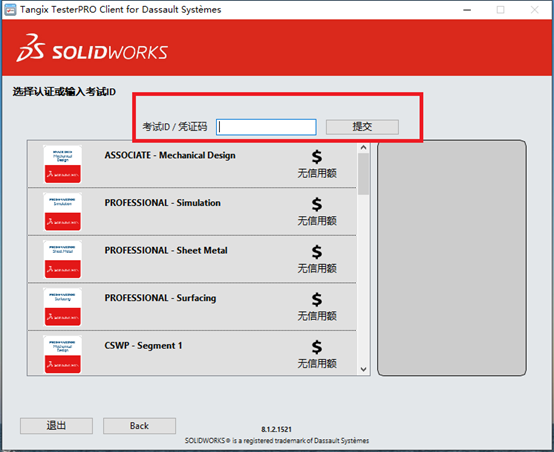Click dollar sign for CSWP Segment 1
This screenshot has height=452, width=554.
click(x=317, y=347)
